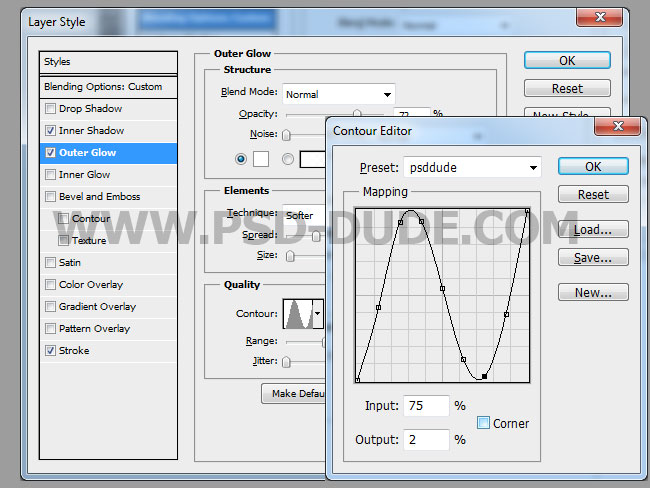
Task: Click OK in the Contour Editor
Action: click(593, 166)
